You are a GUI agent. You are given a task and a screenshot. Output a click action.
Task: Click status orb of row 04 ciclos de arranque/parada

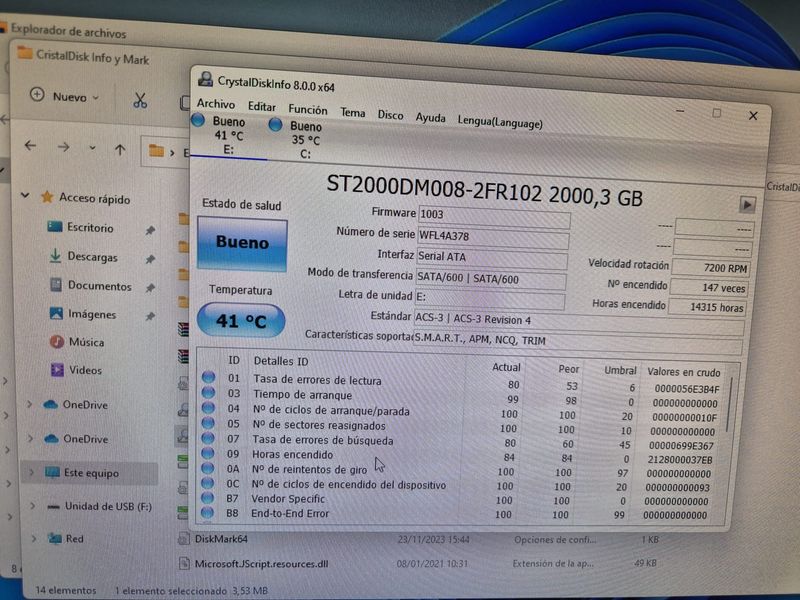click(208, 408)
